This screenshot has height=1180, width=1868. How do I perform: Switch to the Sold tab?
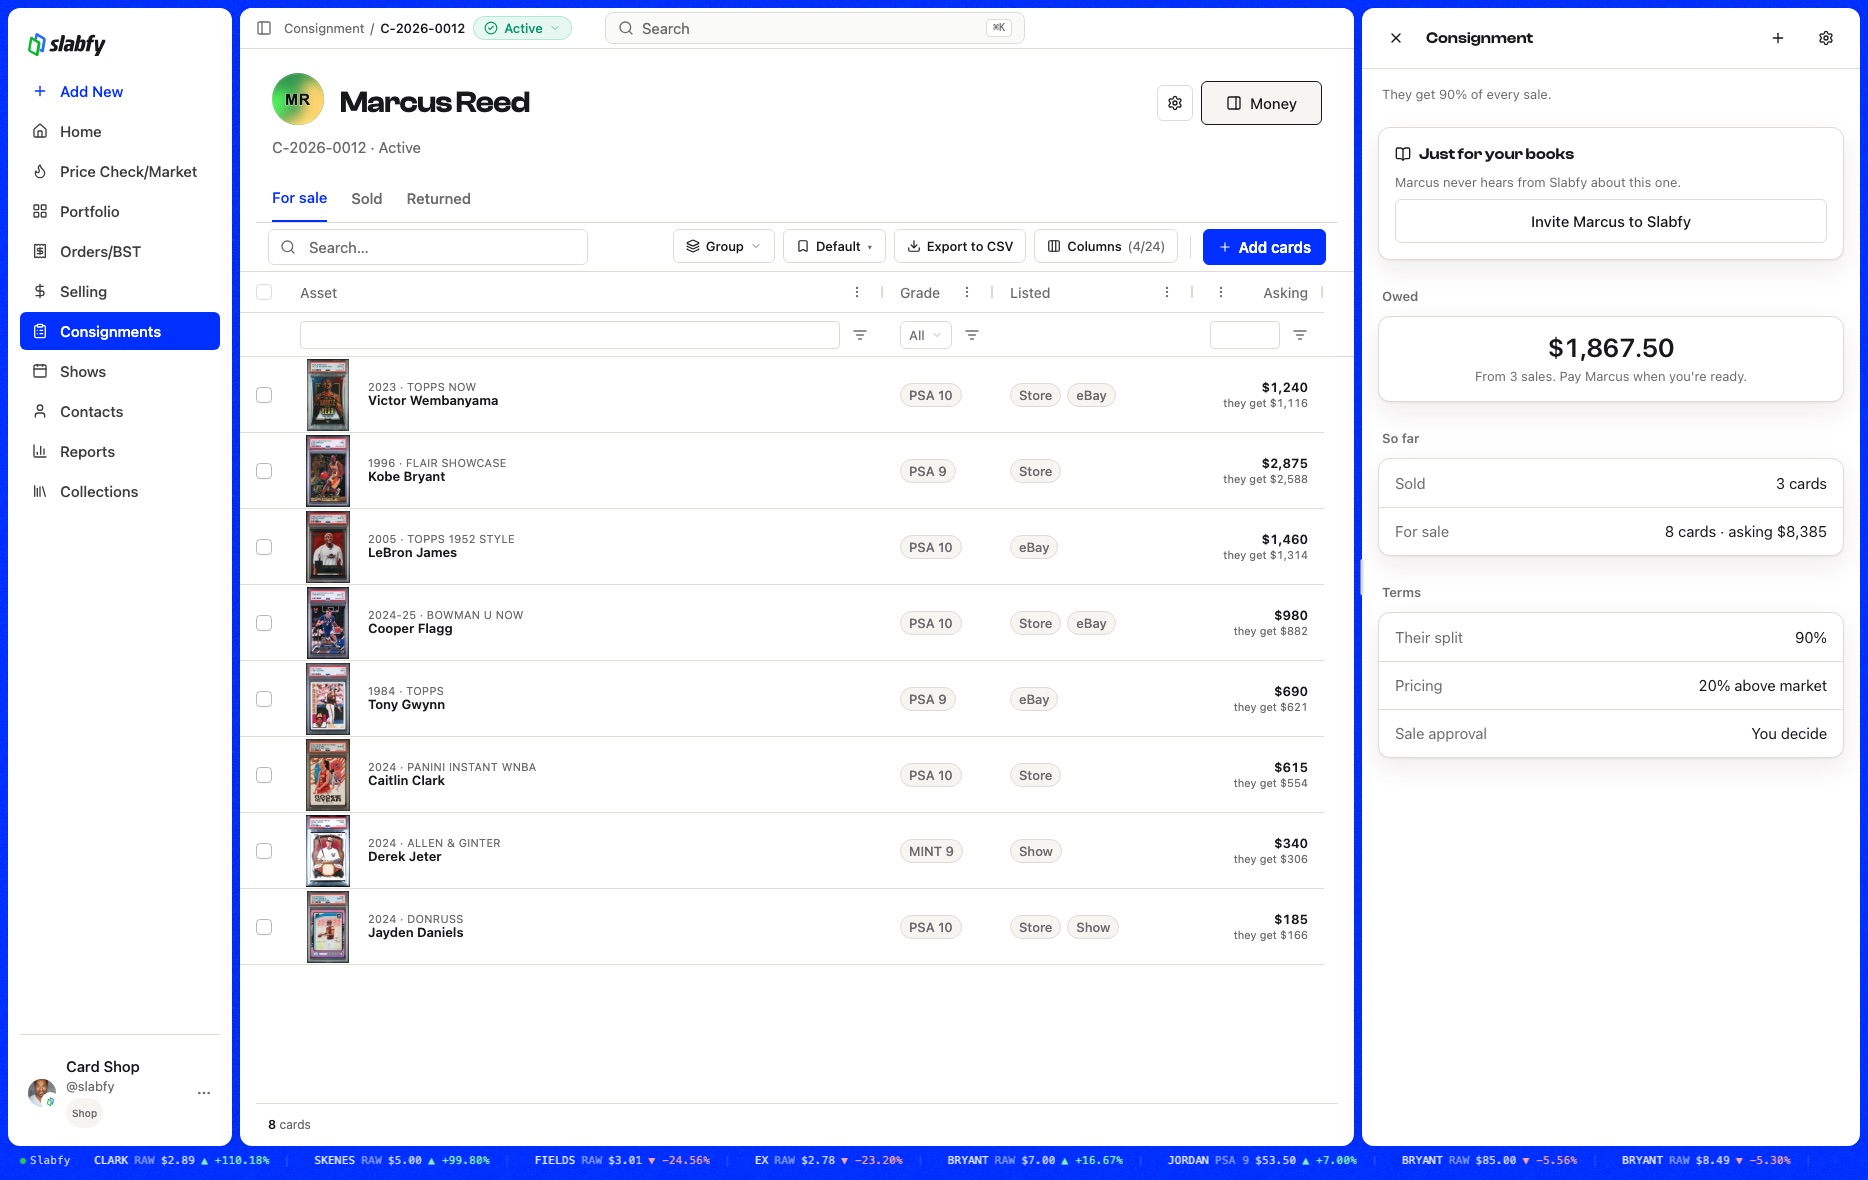tap(367, 198)
